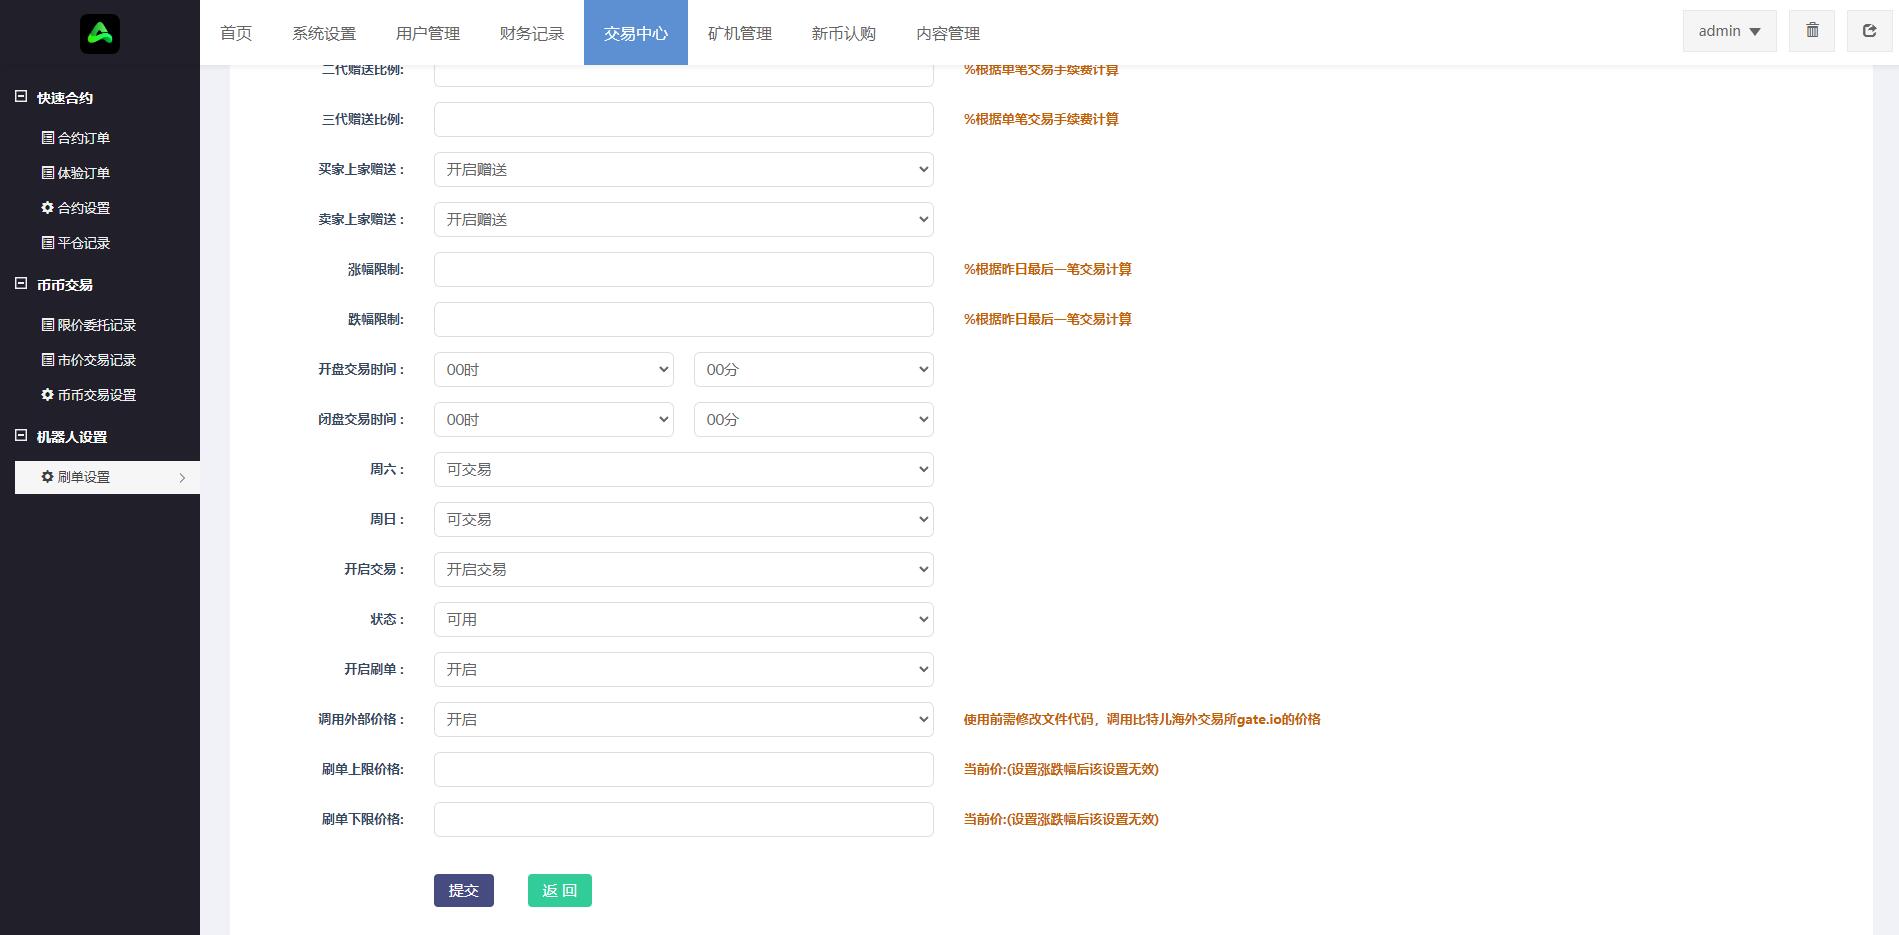Change 周六 to a different trading option
1899x935 pixels.
point(683,469)
